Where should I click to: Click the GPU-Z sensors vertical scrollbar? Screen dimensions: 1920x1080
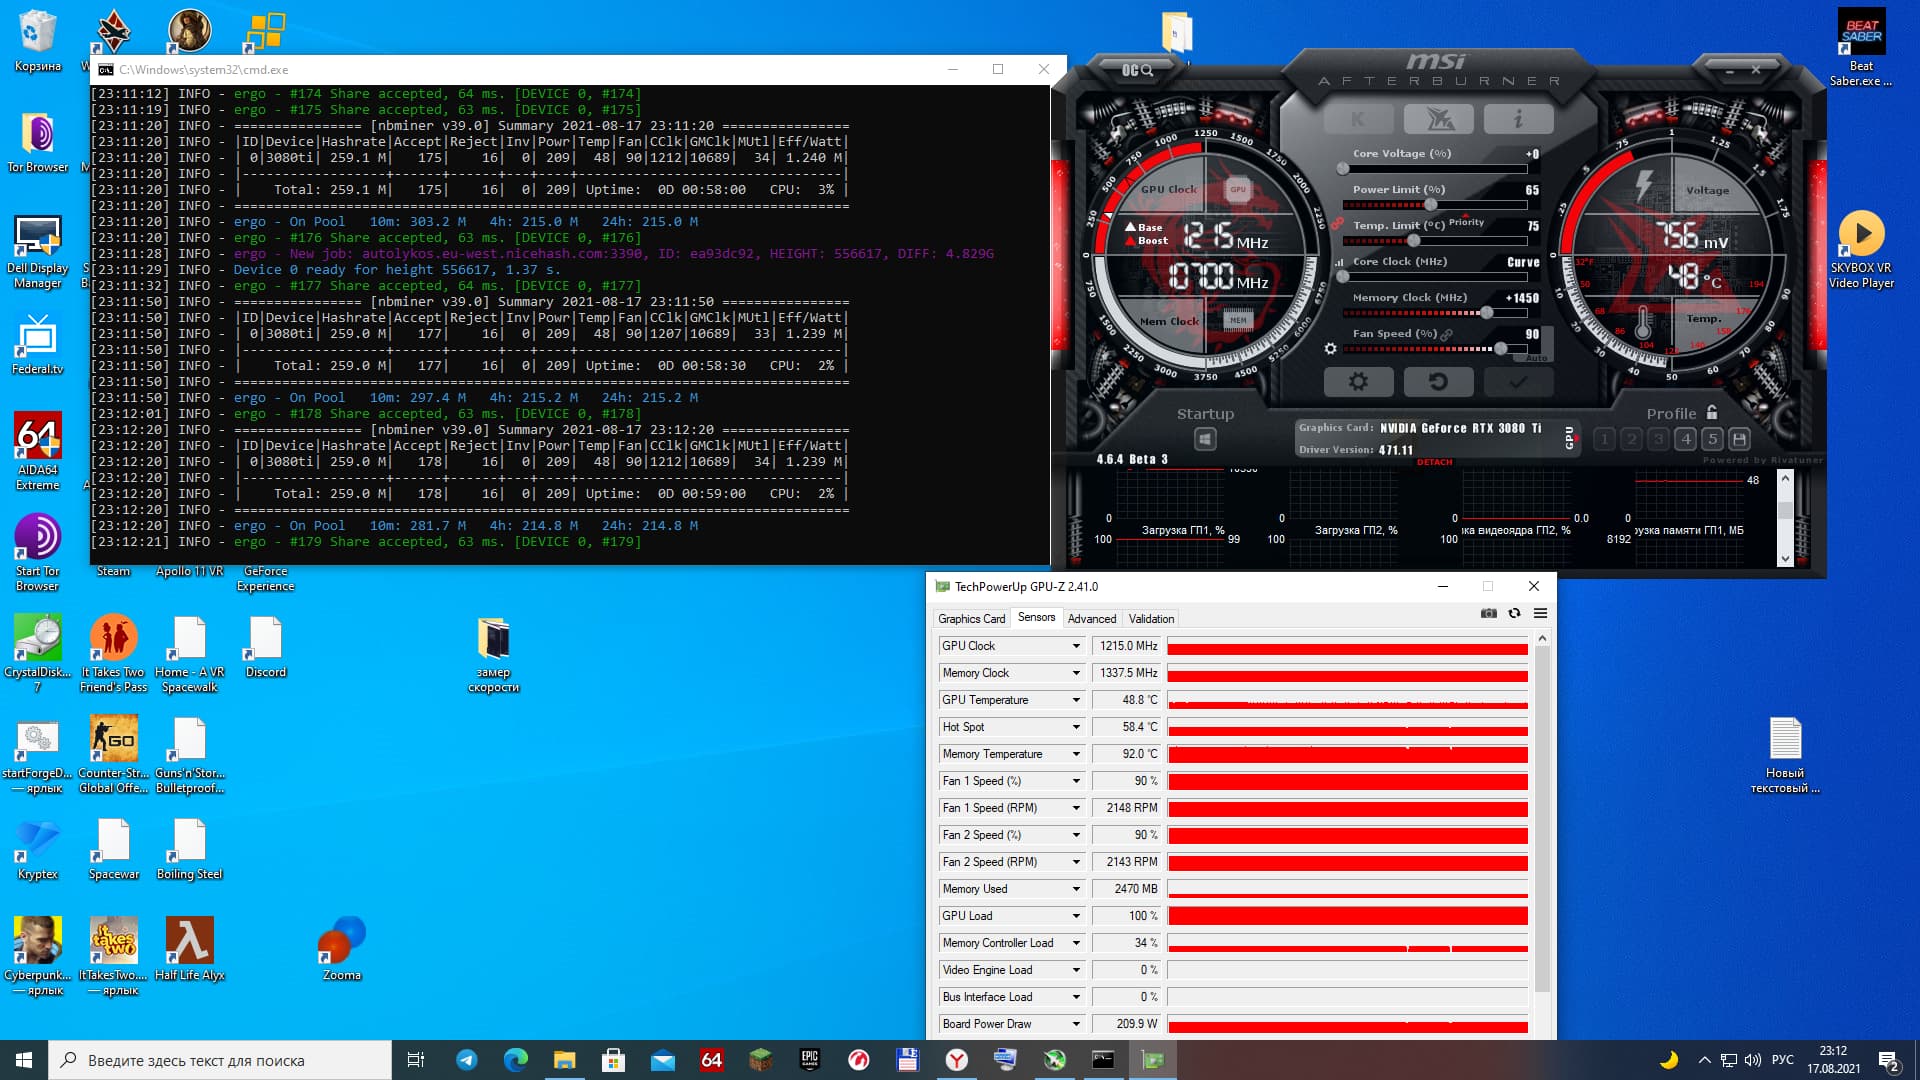[x=1542, y=820]
